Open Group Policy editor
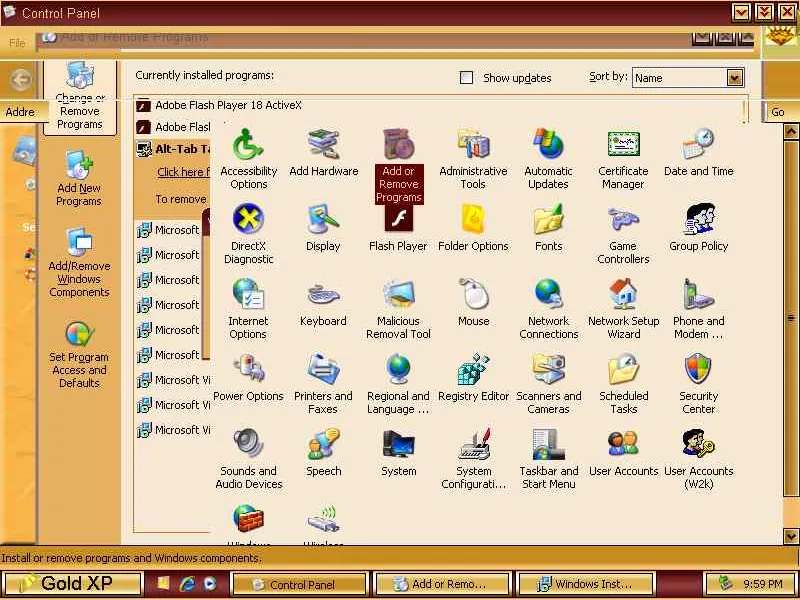800x600 pixels. [x=698, y=227]
